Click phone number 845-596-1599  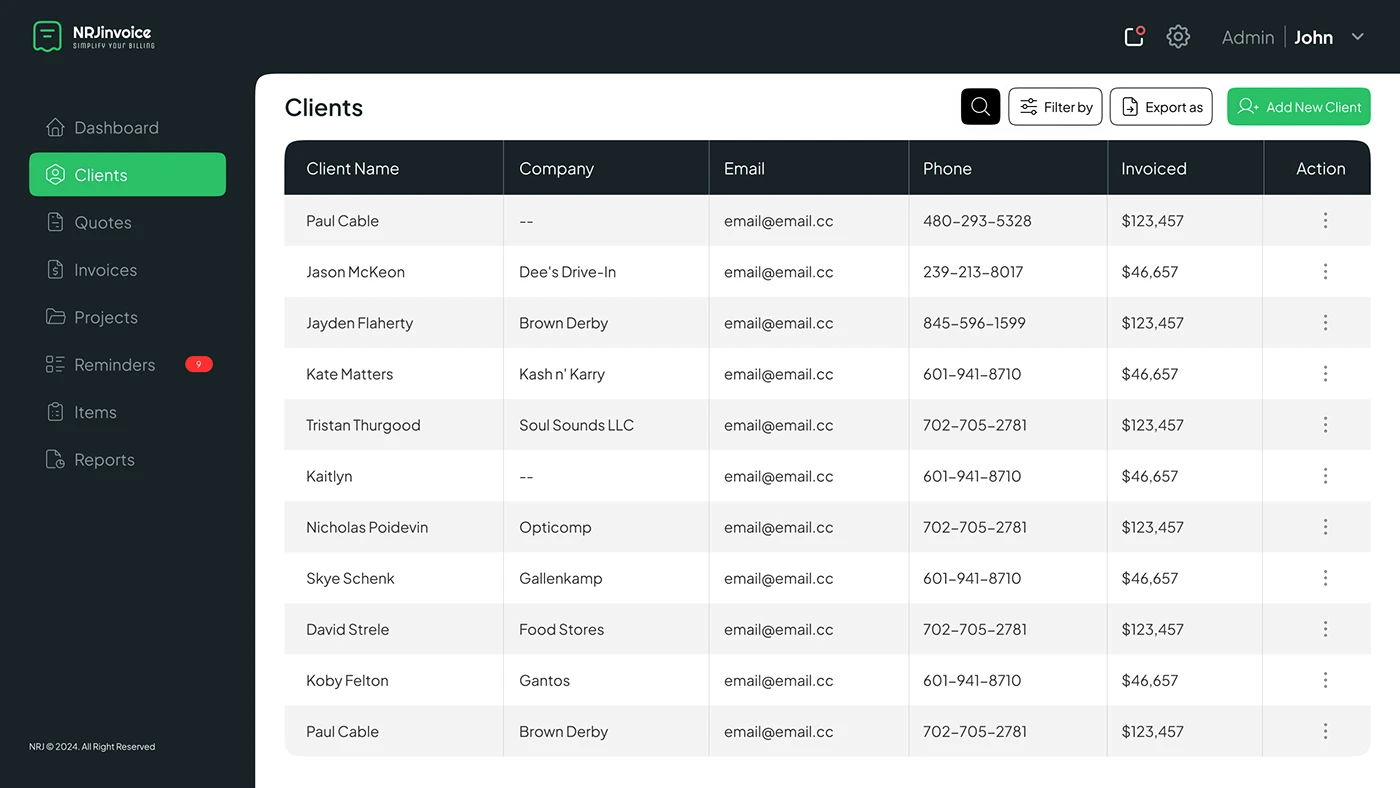974,323
